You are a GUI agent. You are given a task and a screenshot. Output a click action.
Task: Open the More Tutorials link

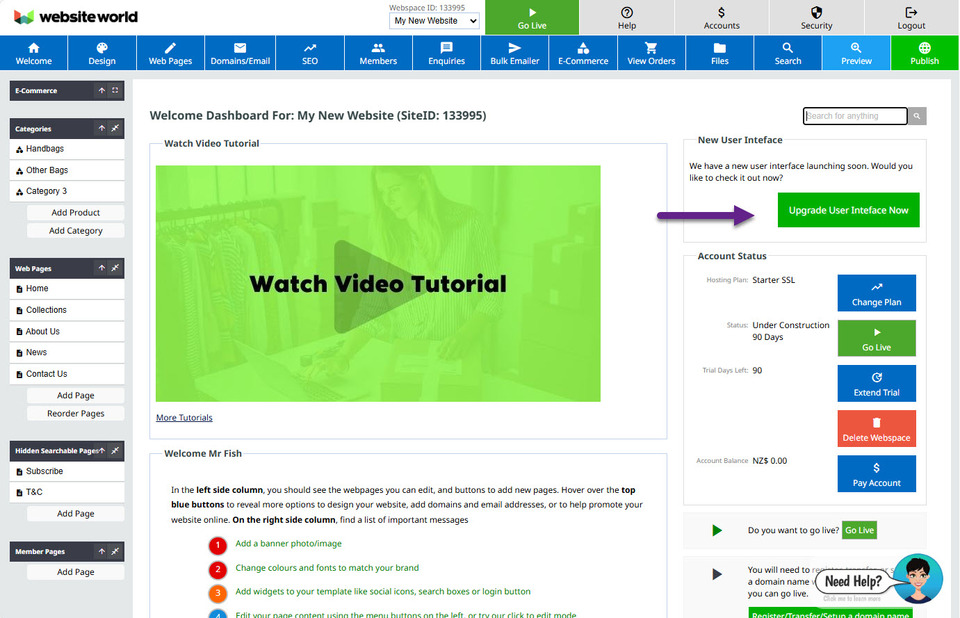click(x=184, y=418)
